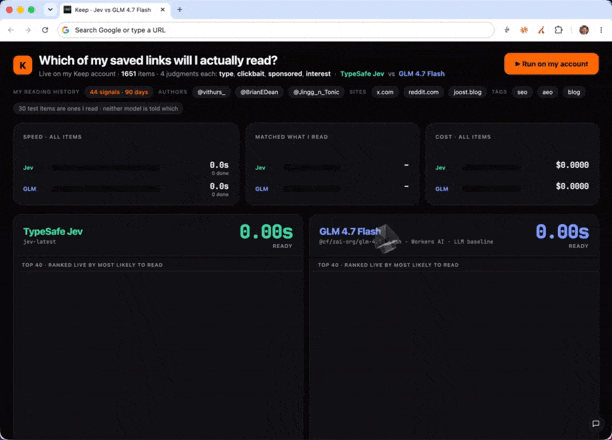This screenshot has width=612, height=440.
Task: Click the Jev bar in Matched What I Read card
Action: 312,168
